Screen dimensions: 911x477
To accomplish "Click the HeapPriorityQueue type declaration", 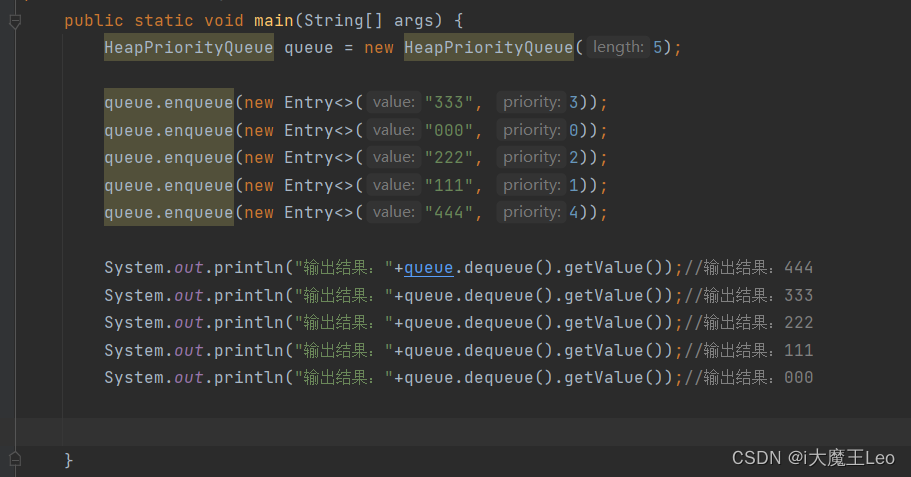I will [189, 48].
